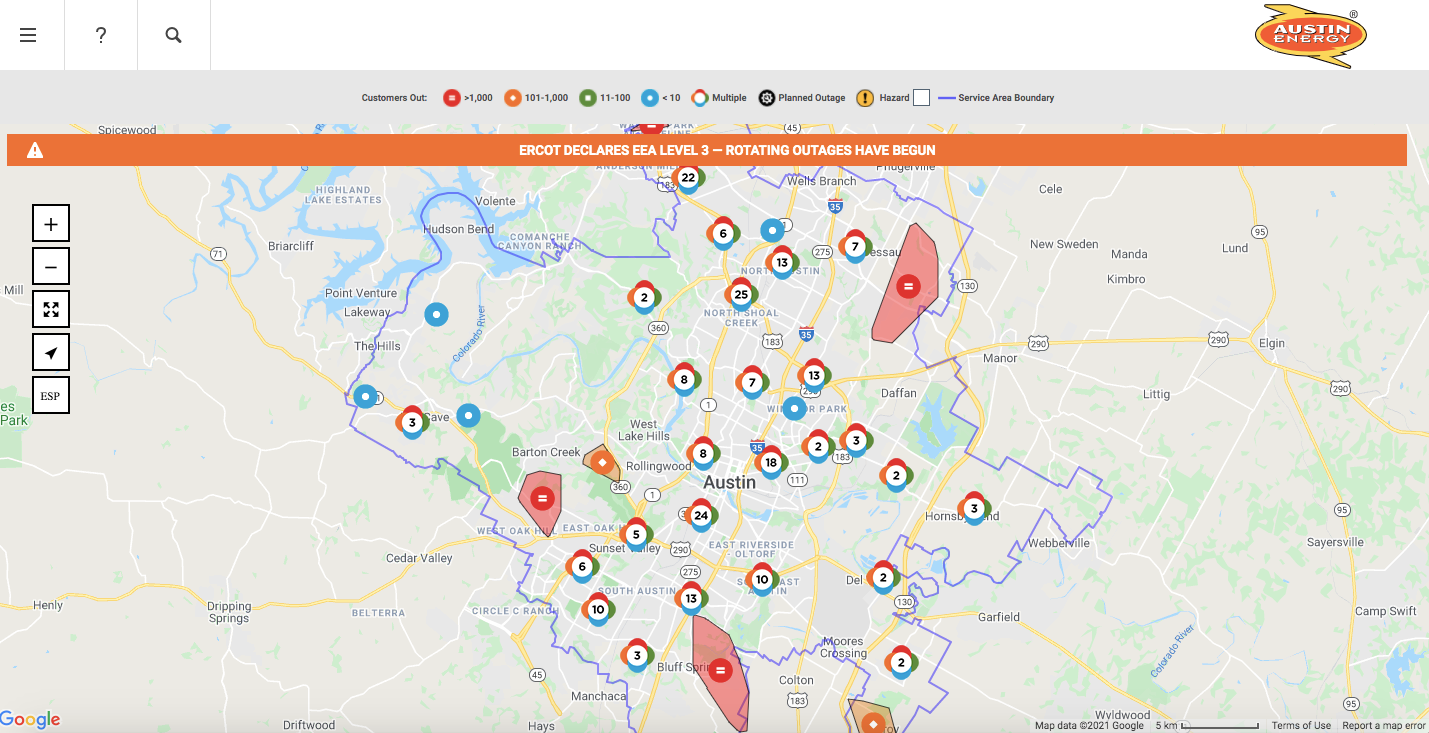Click the search magnifier icon
Image resolution: width=1429 pixels, height=733 pixels.
click(x=173, y=35)
